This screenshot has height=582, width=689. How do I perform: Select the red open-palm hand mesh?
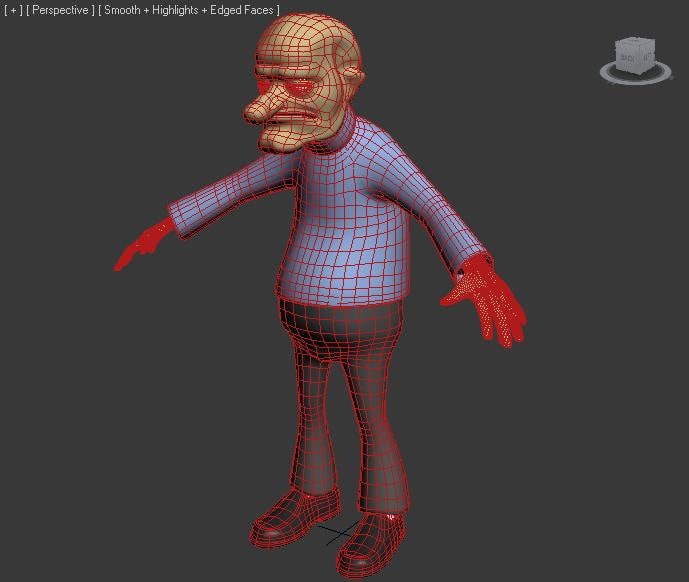tap(490, 298)
